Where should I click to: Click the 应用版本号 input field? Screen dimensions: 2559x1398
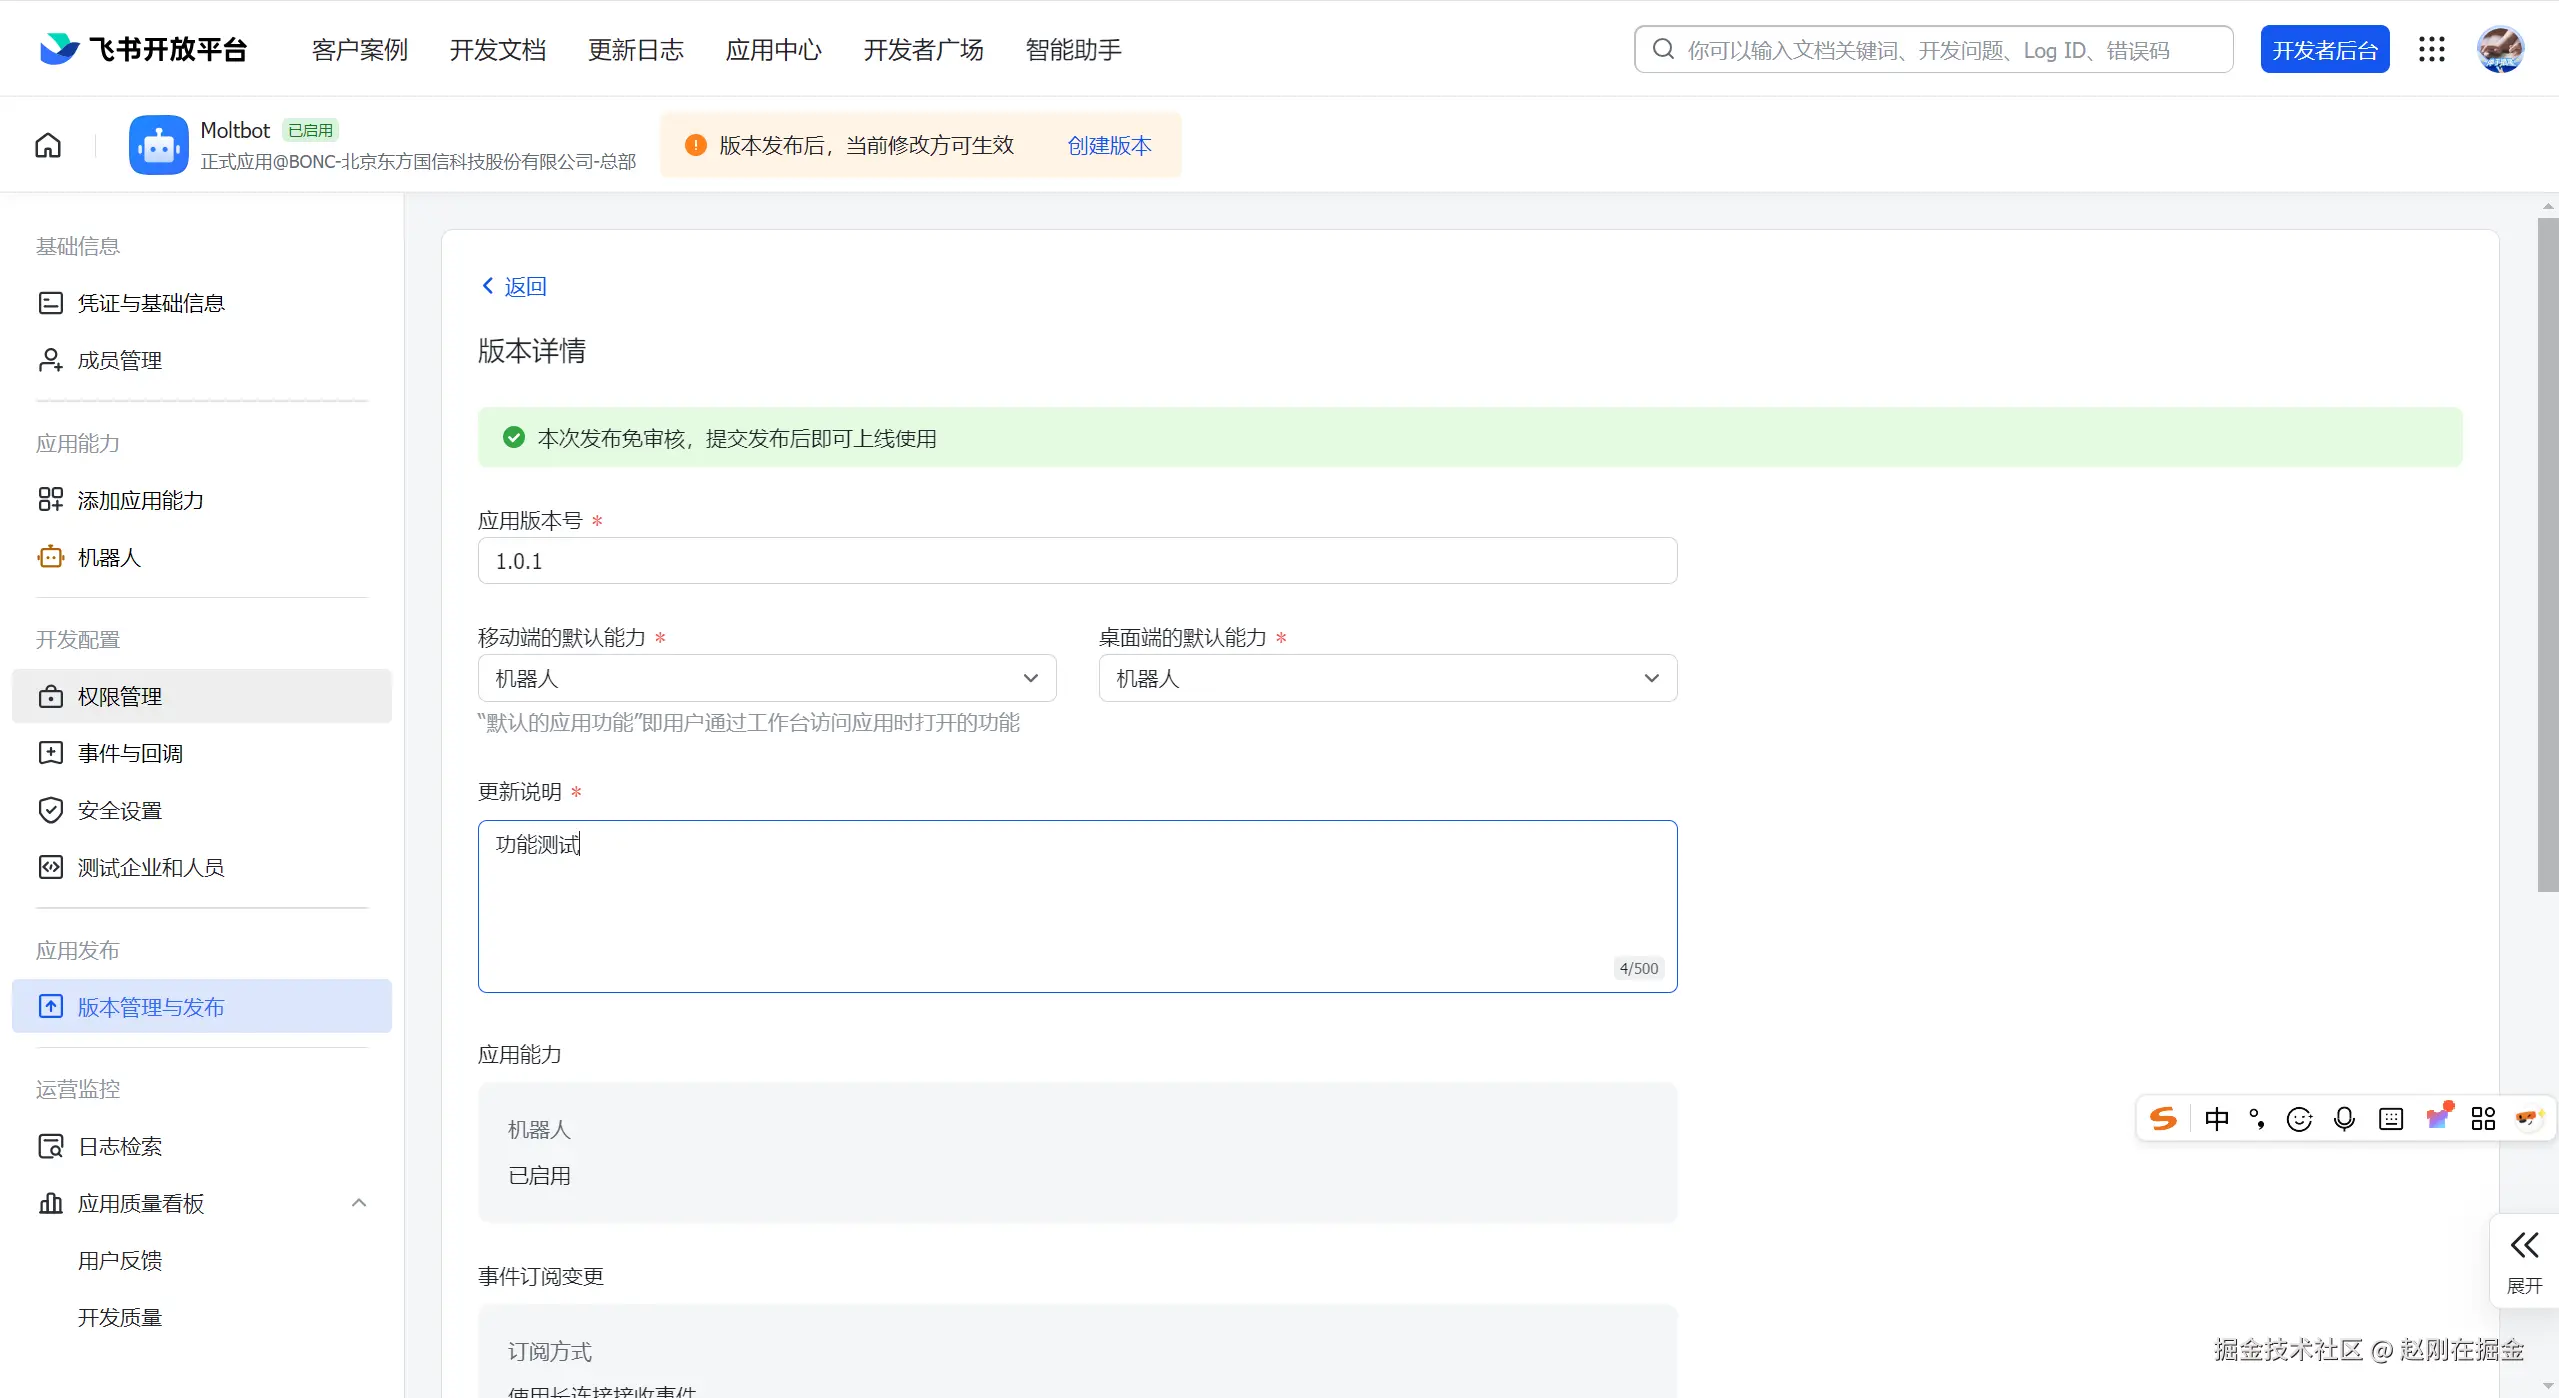[1077, 561]
